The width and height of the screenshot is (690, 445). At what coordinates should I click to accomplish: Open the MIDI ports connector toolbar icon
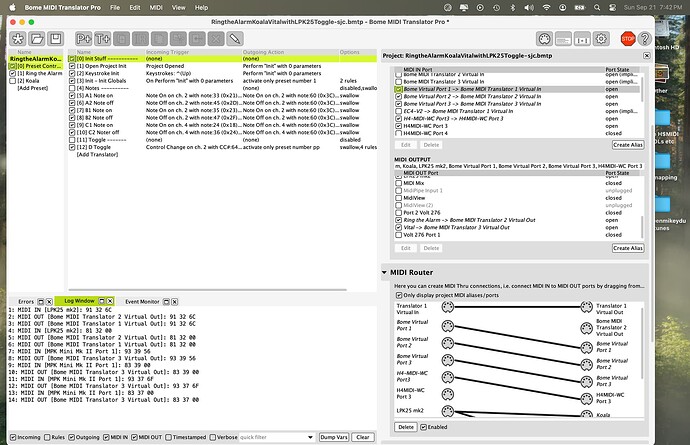544,39
